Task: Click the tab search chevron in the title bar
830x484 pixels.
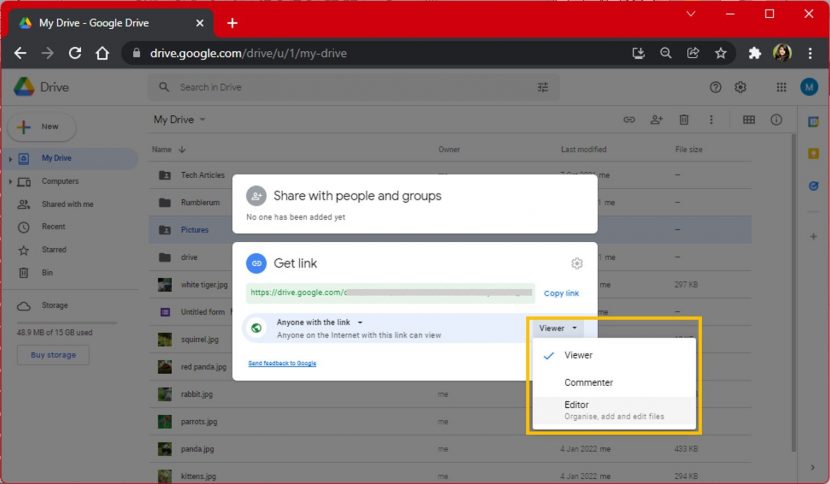Action: click(691, 14)
